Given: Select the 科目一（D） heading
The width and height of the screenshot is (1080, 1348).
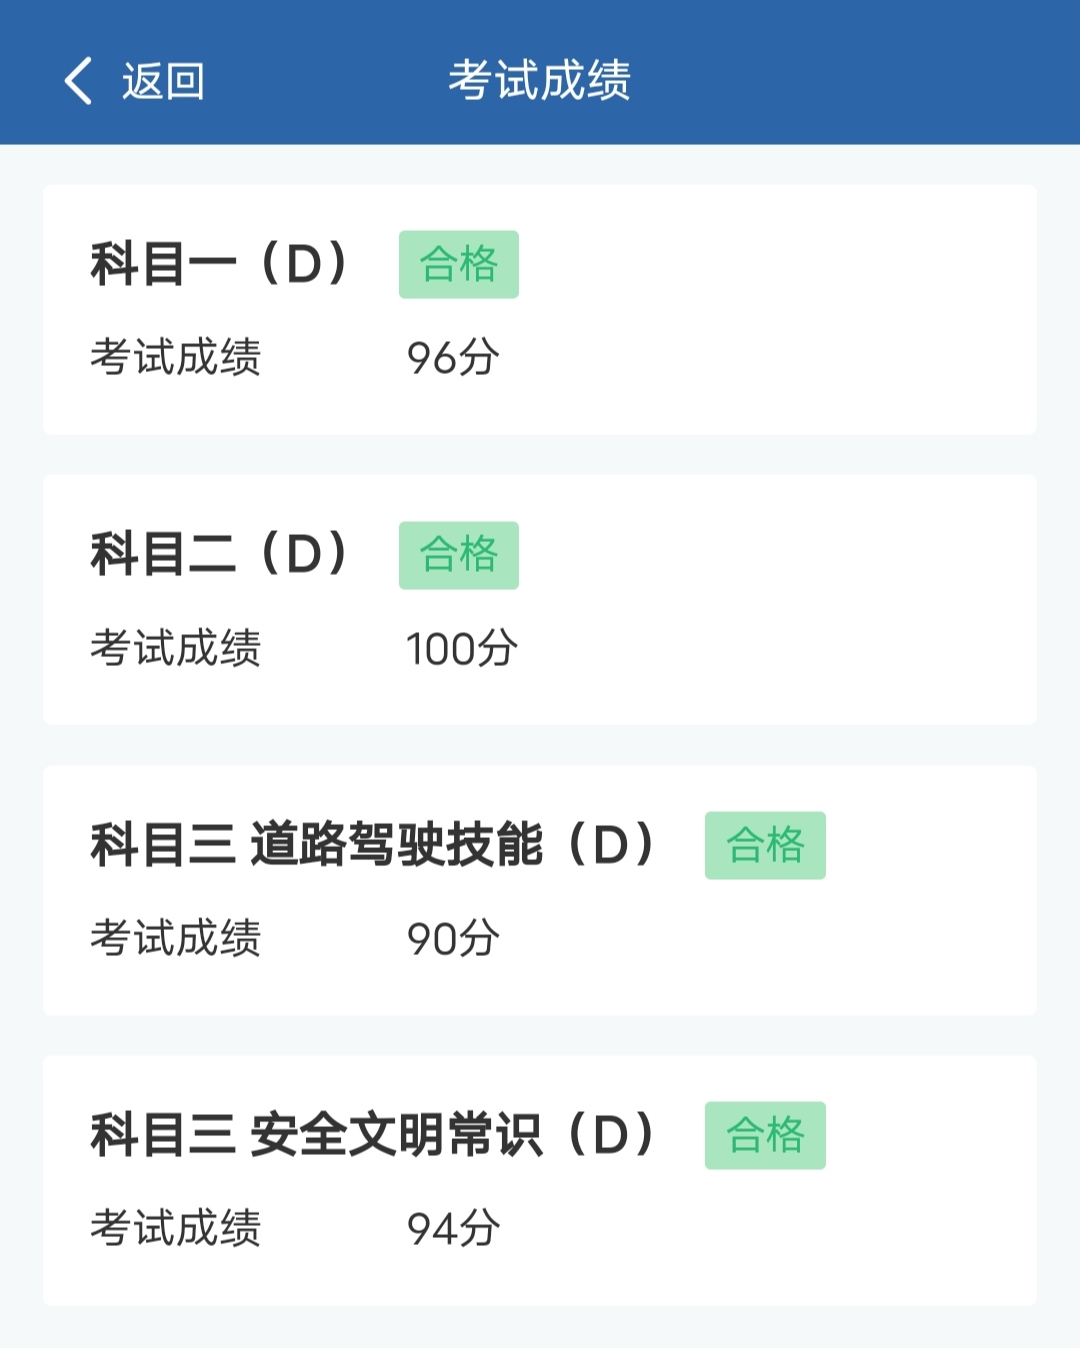Looking at the screenshot, I should 220,264.
